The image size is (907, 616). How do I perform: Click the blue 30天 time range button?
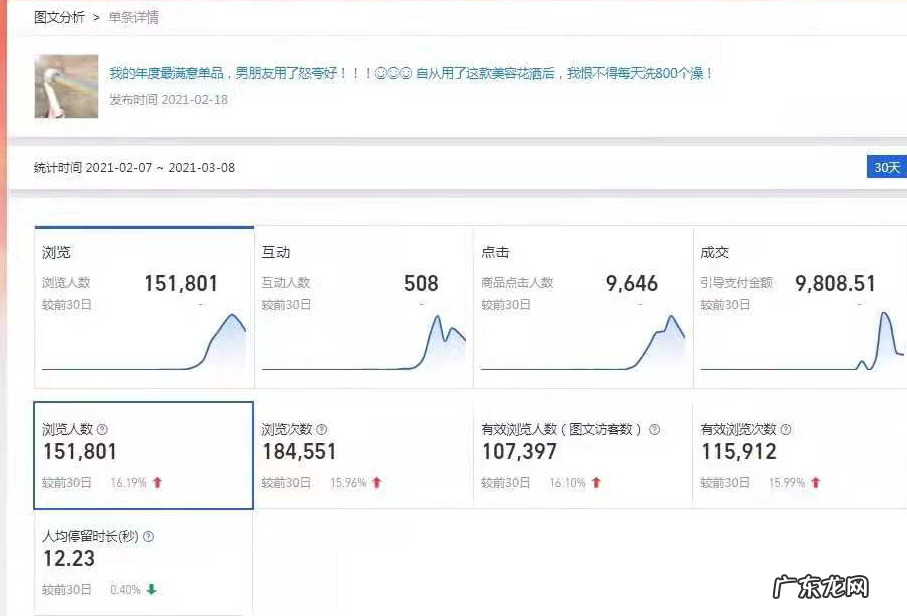(884, 167)
